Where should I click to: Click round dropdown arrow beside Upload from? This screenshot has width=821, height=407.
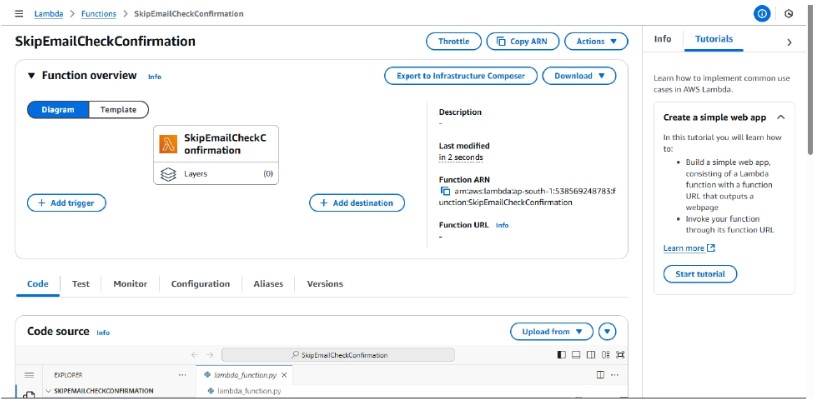[x=607, y=332]
